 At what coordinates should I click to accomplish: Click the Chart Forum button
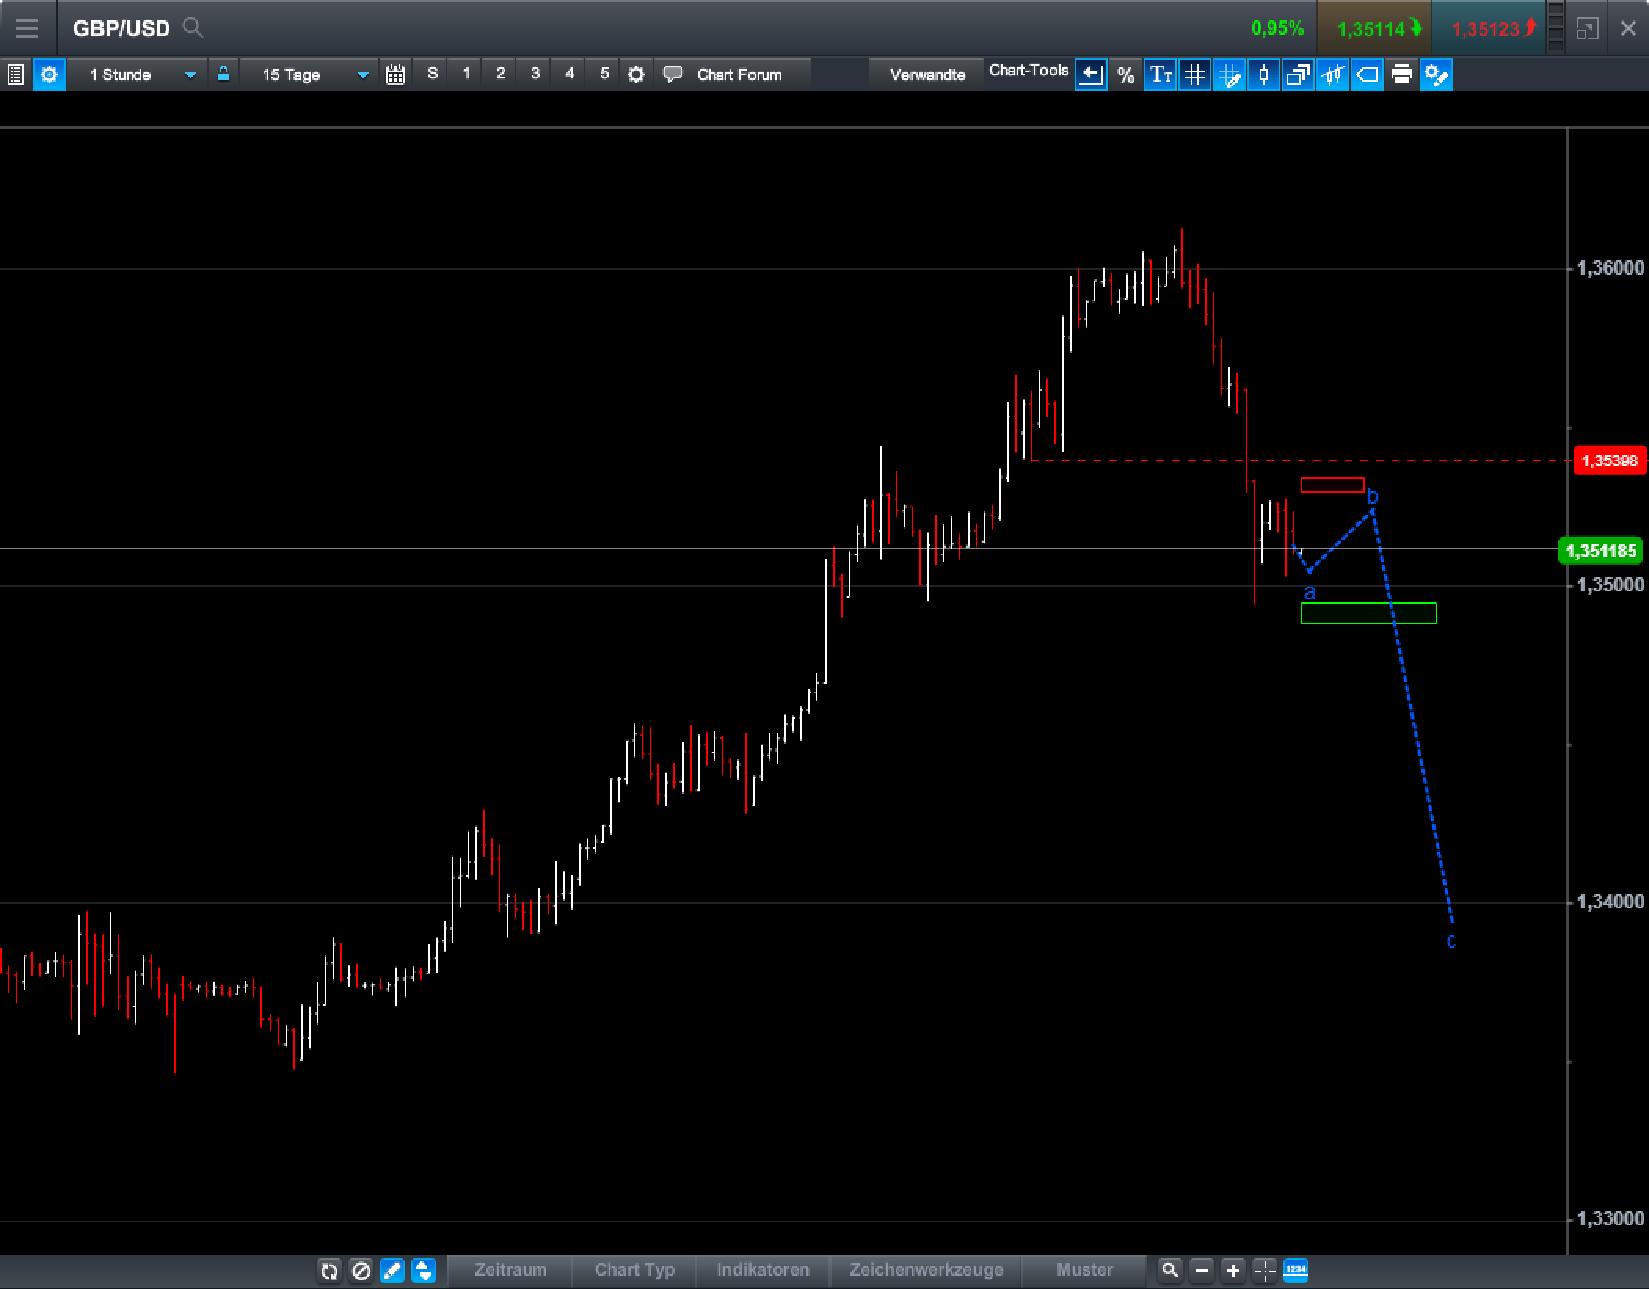[740, 74]
